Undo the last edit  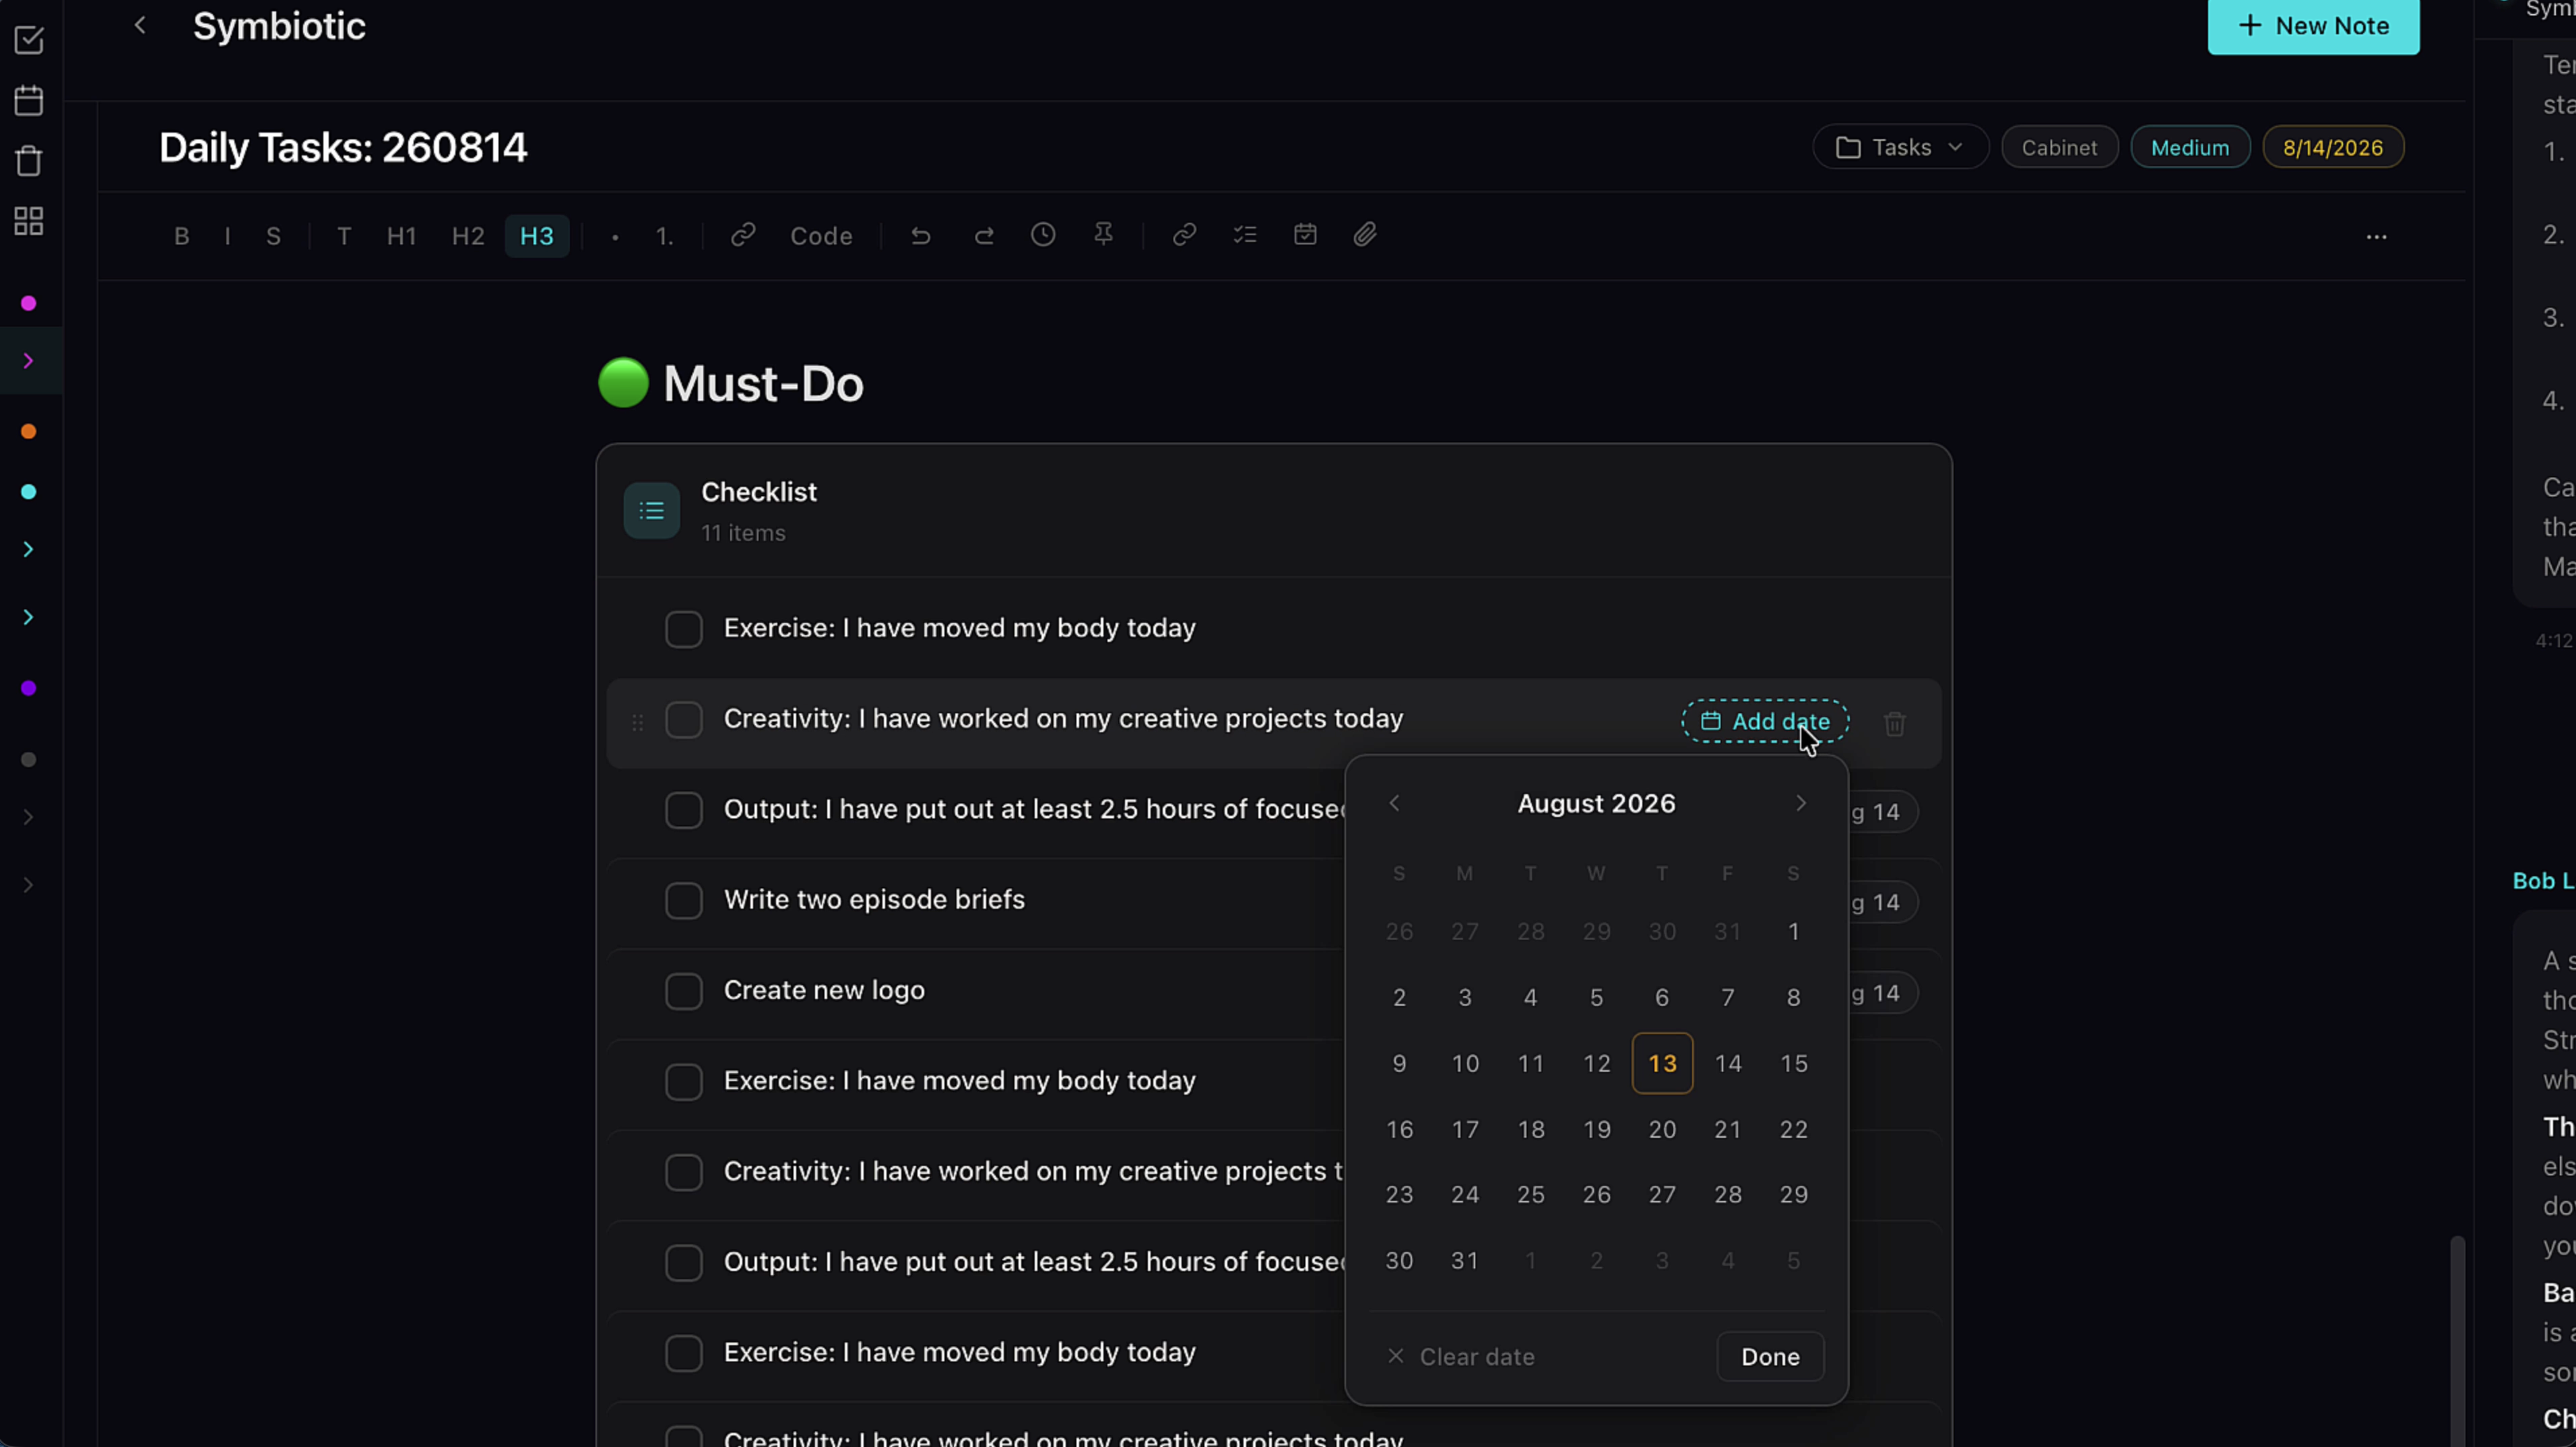pyautogui.click(x=921, y=235)
